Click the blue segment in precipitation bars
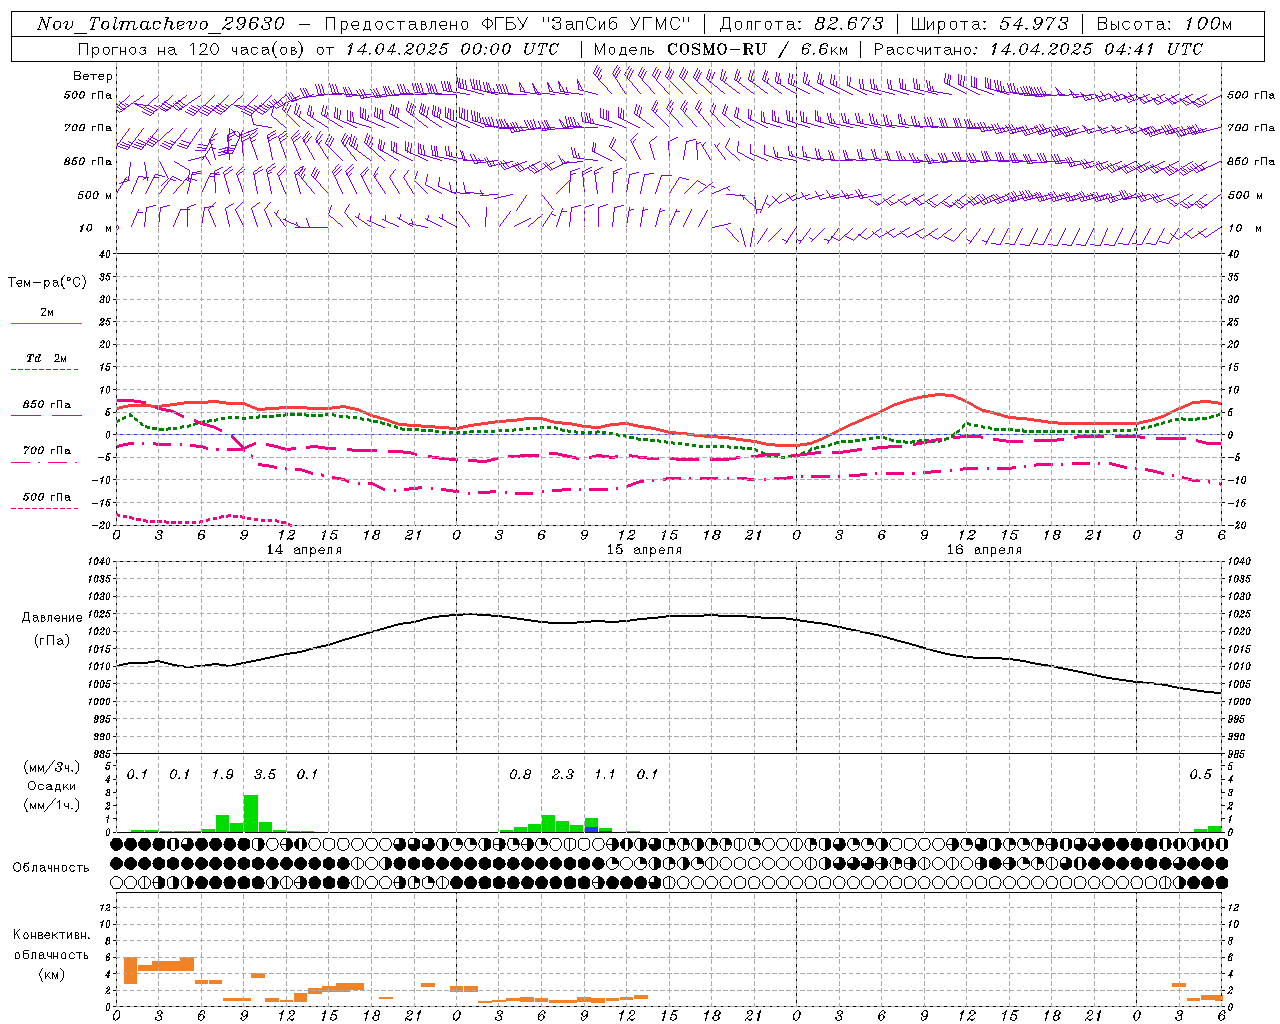The width and height of the screenshot is (1280, 1024). 591,830
